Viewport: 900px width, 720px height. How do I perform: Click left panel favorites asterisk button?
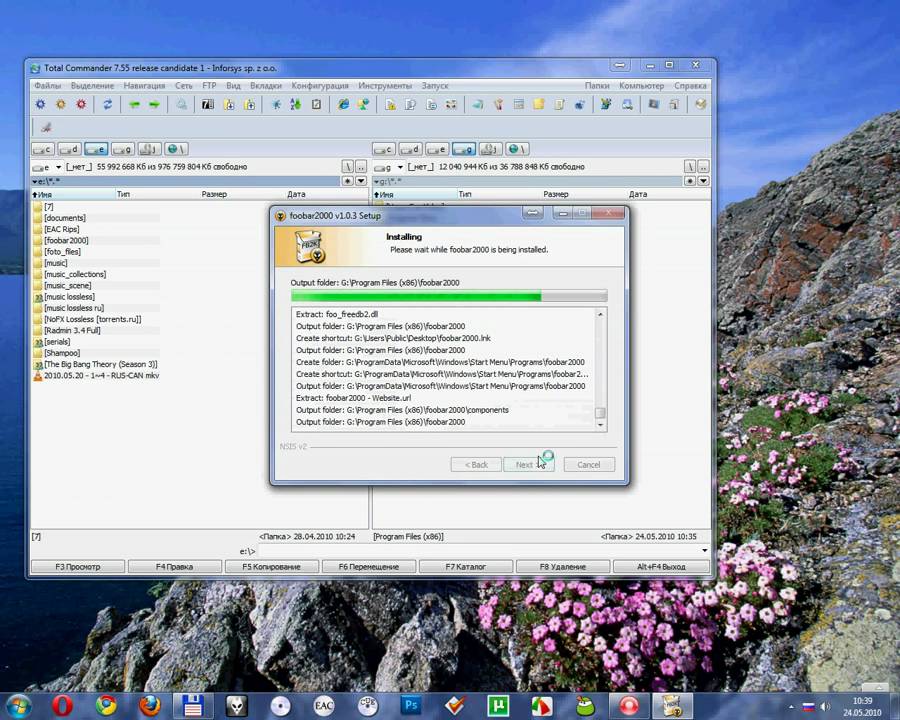point(348,181)
